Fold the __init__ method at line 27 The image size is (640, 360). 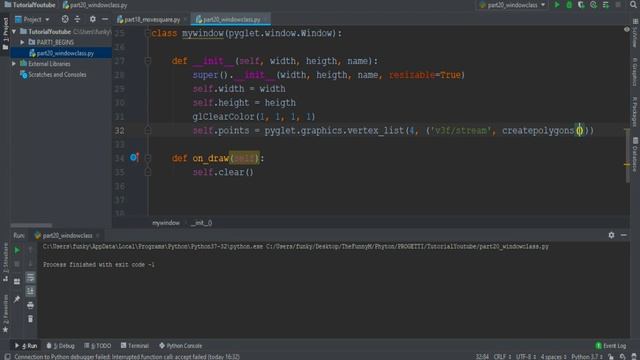point(148,61)
